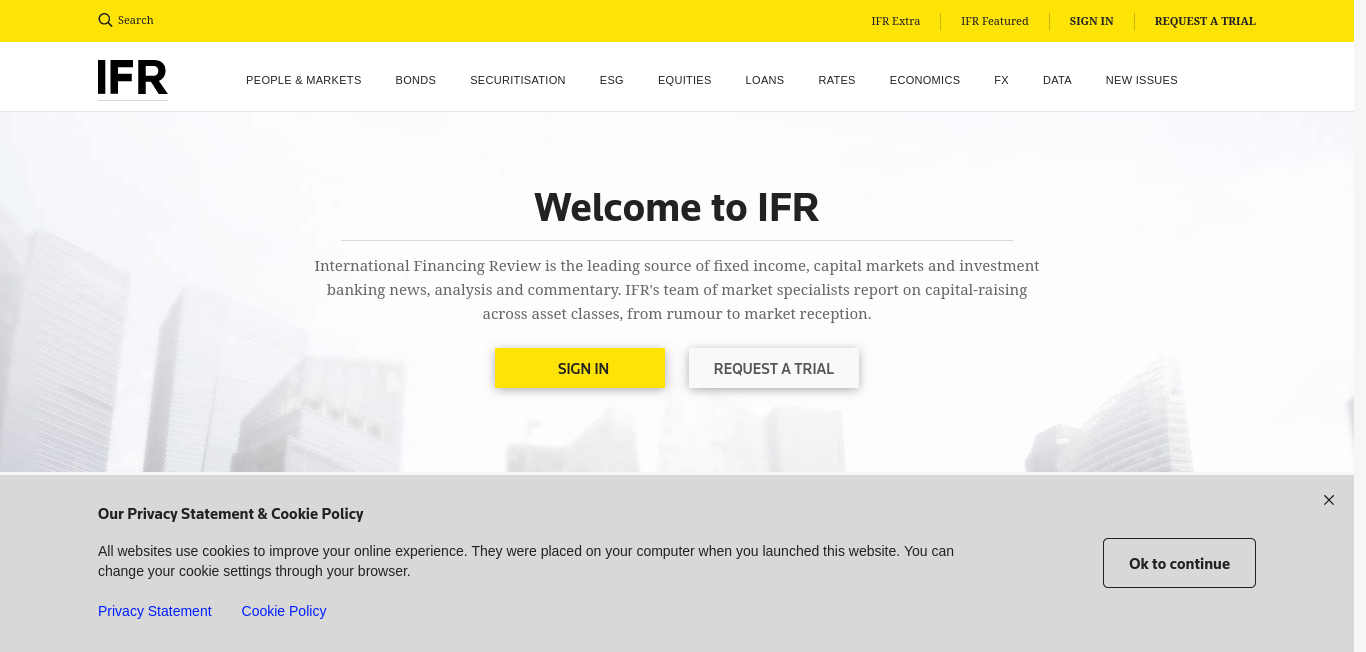Go to the Rates section
The width and height of the screenshot is (1366, 652).
837,80
